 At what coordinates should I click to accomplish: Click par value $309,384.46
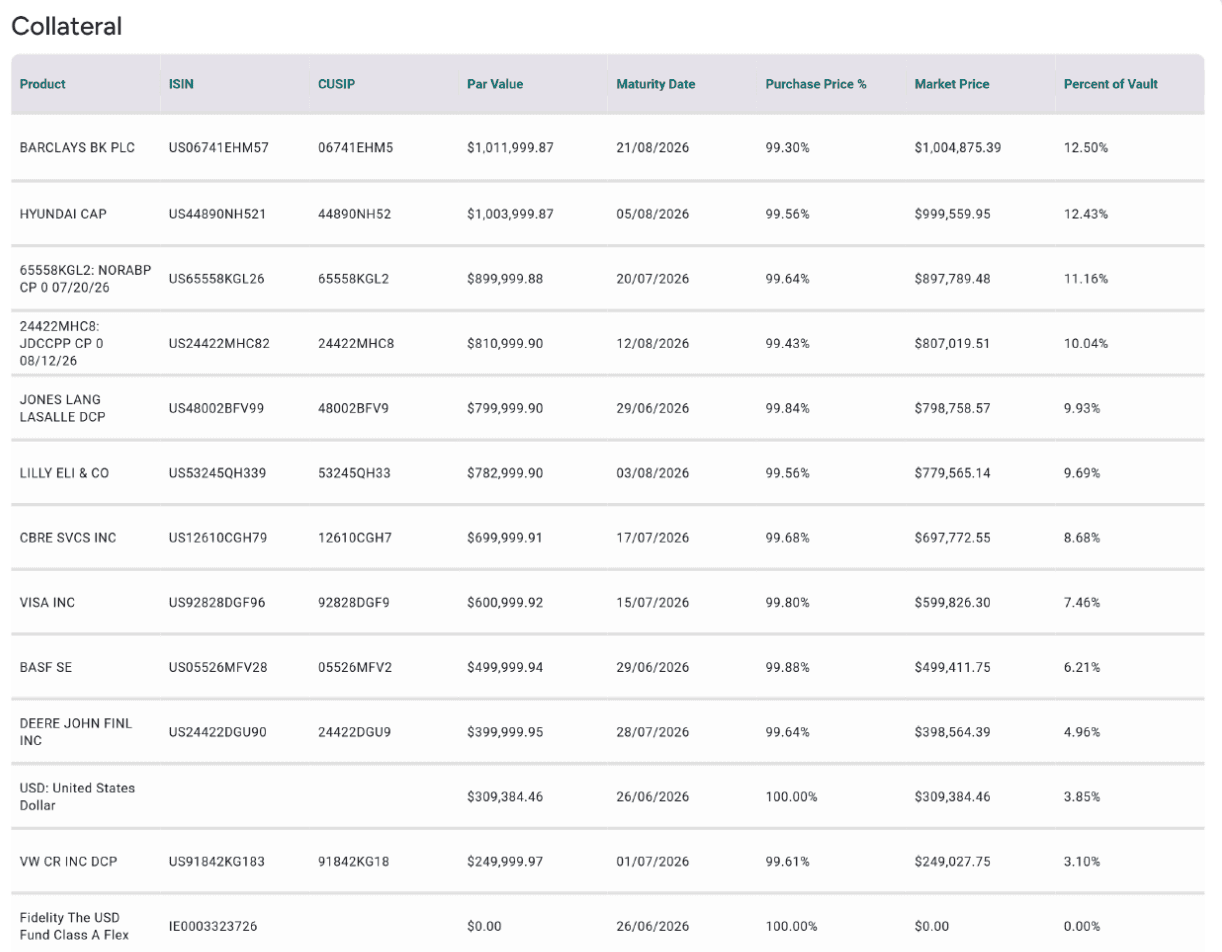tap(505, 797)
